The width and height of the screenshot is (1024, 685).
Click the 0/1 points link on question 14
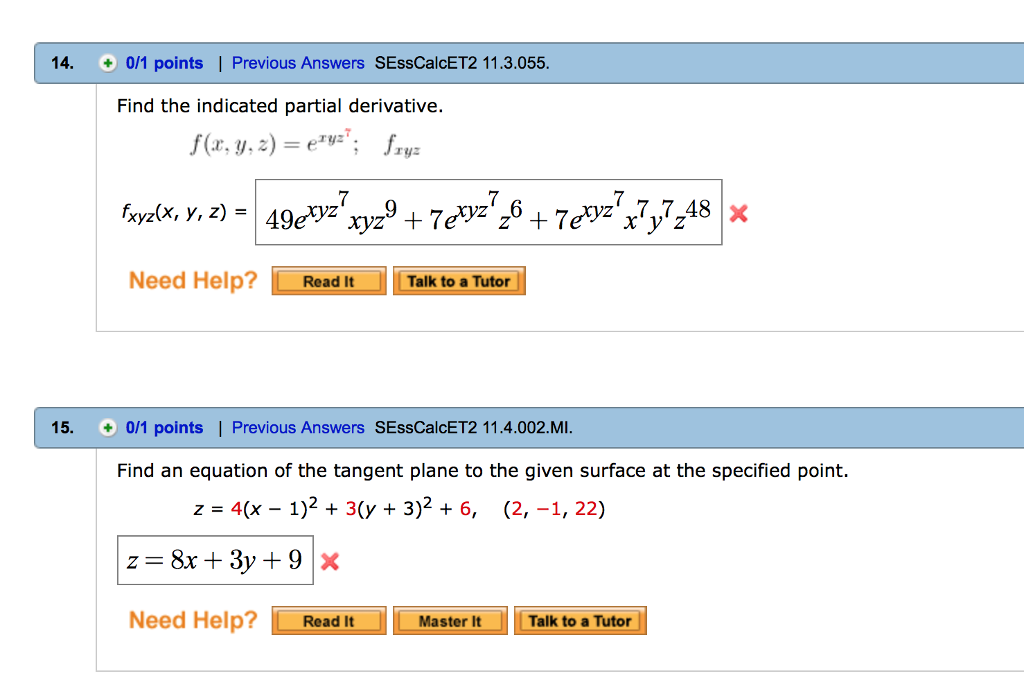(163, 63)
